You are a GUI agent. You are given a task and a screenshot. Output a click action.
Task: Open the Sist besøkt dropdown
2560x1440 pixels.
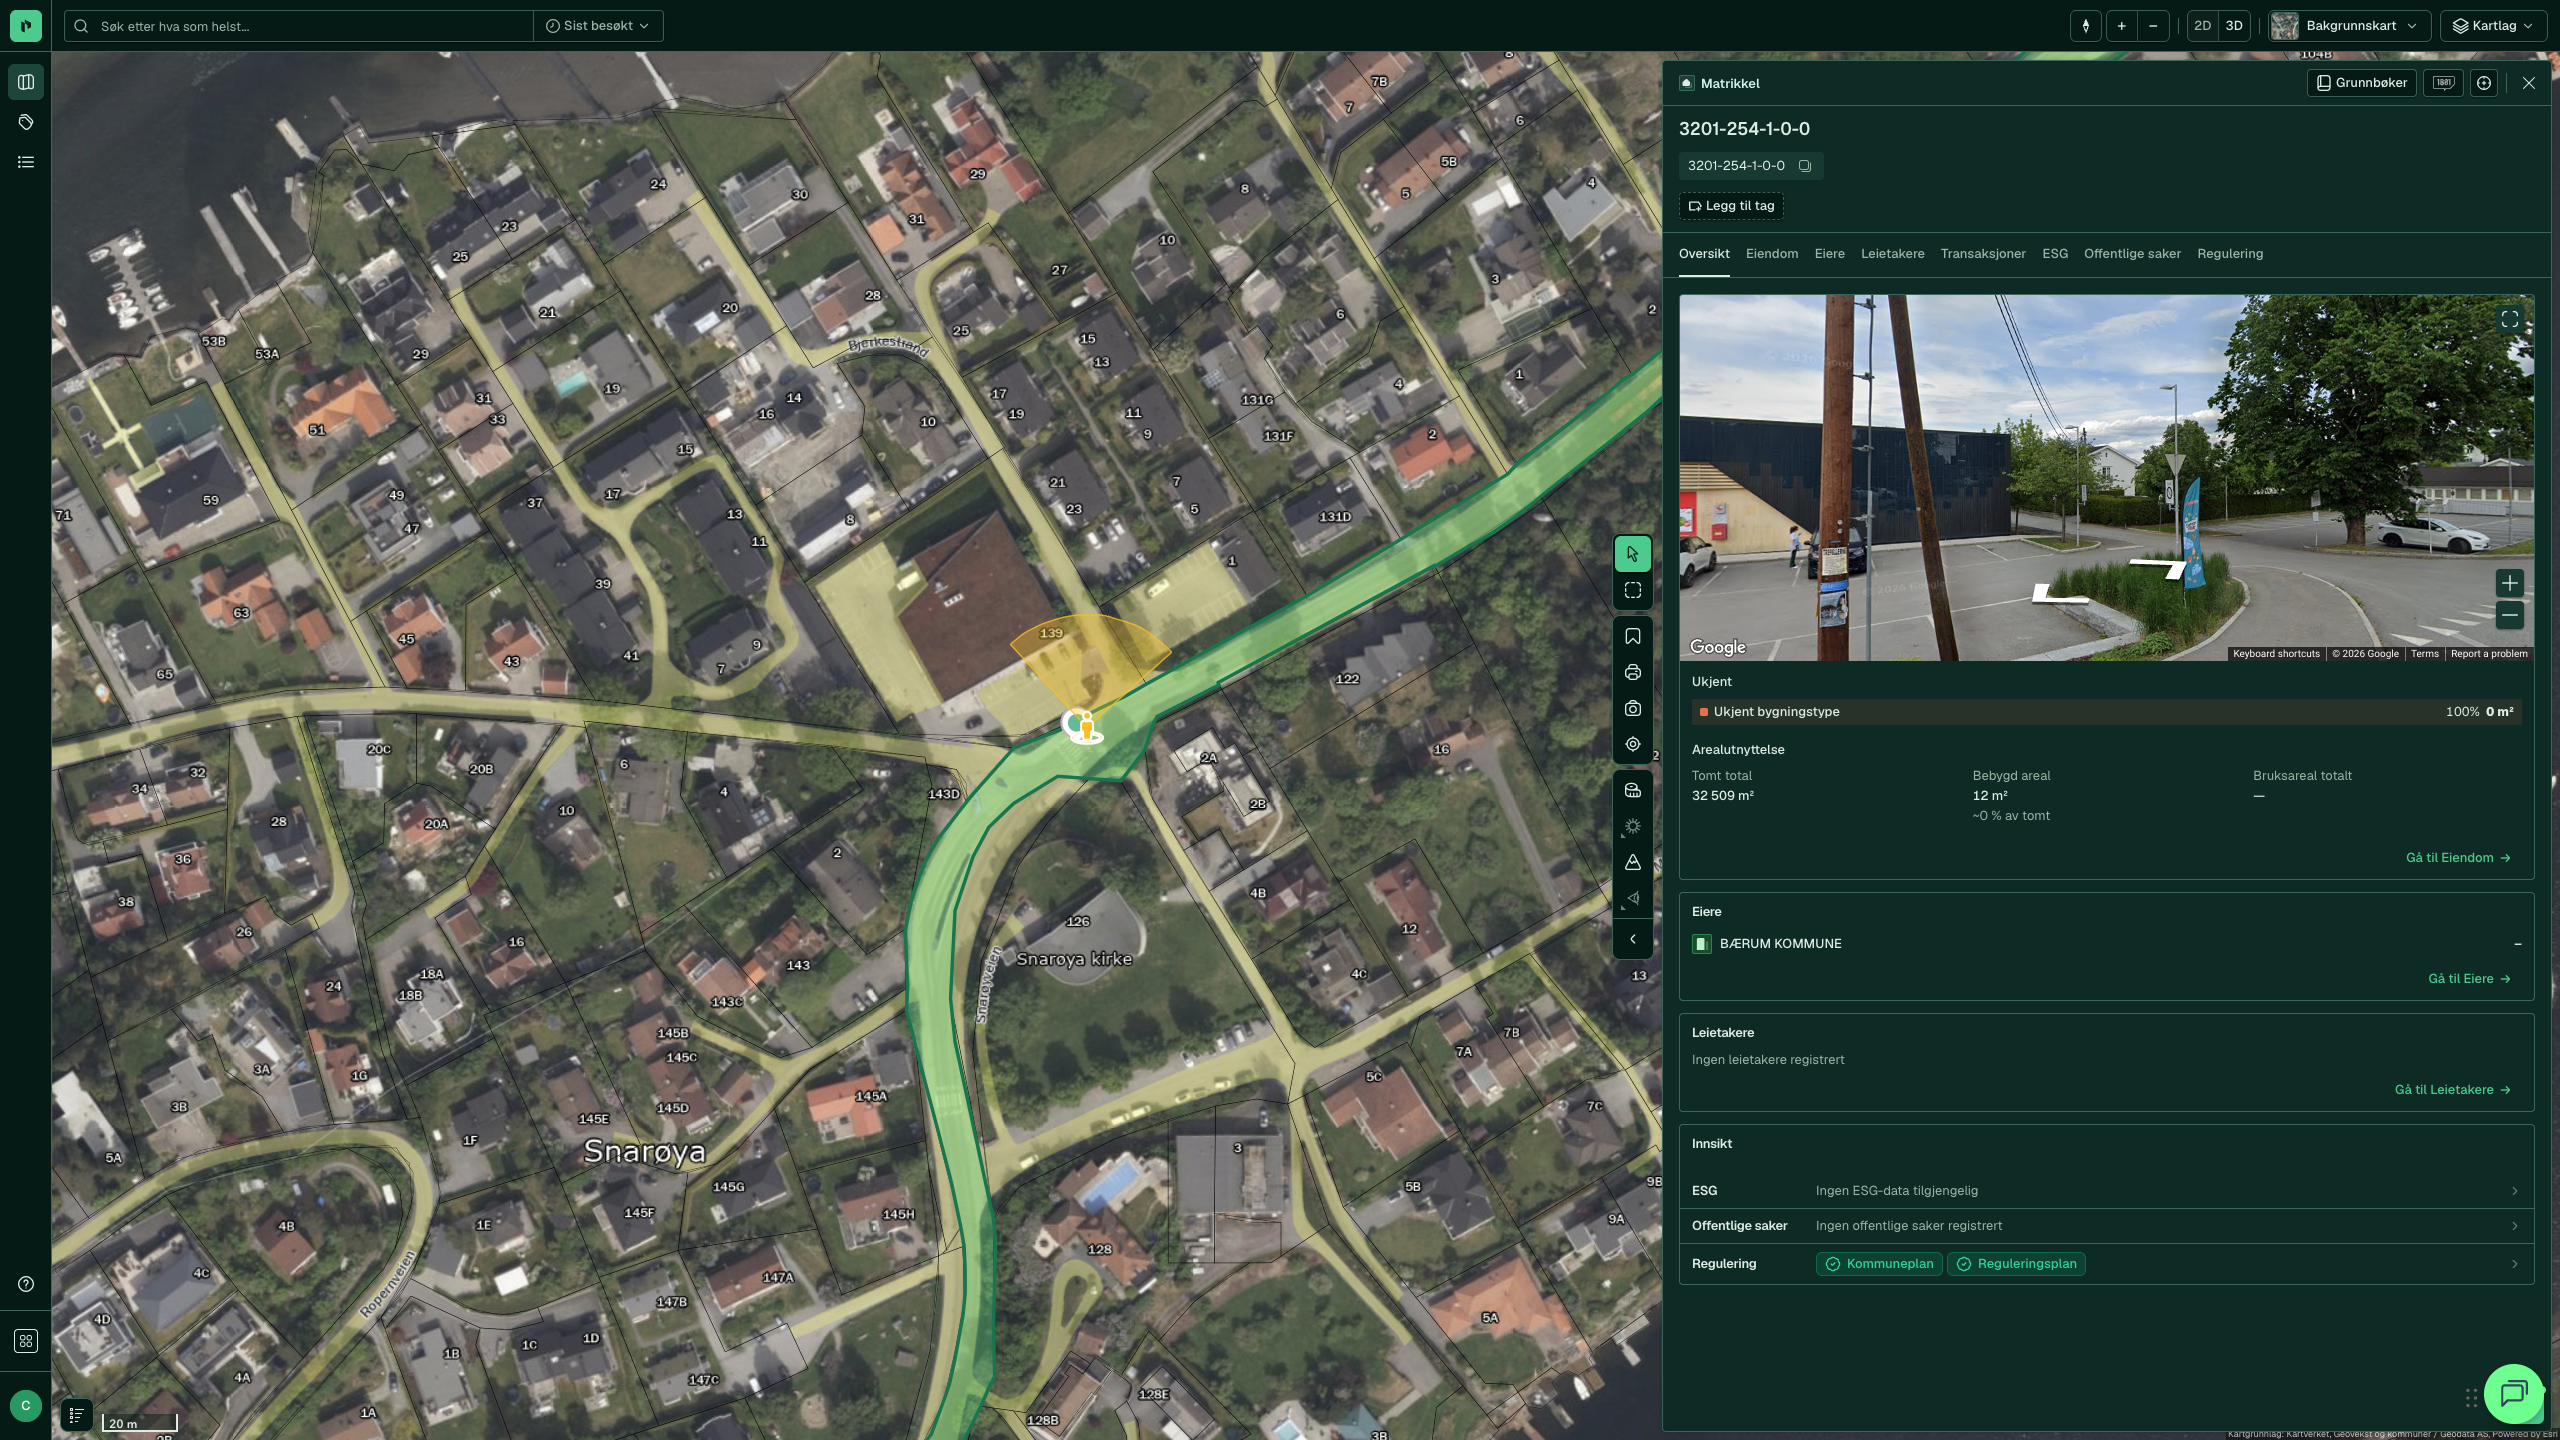pyautogui.click(x=598, y=26)
